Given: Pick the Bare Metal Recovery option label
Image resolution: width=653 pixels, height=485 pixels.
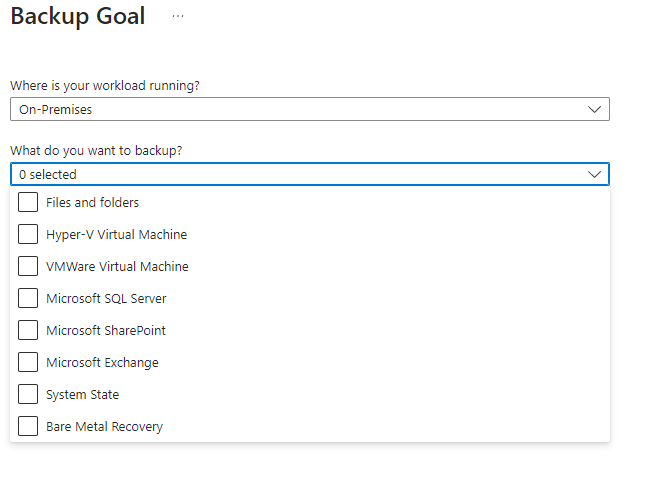Looking at the screenshot, I should [104, 426].
